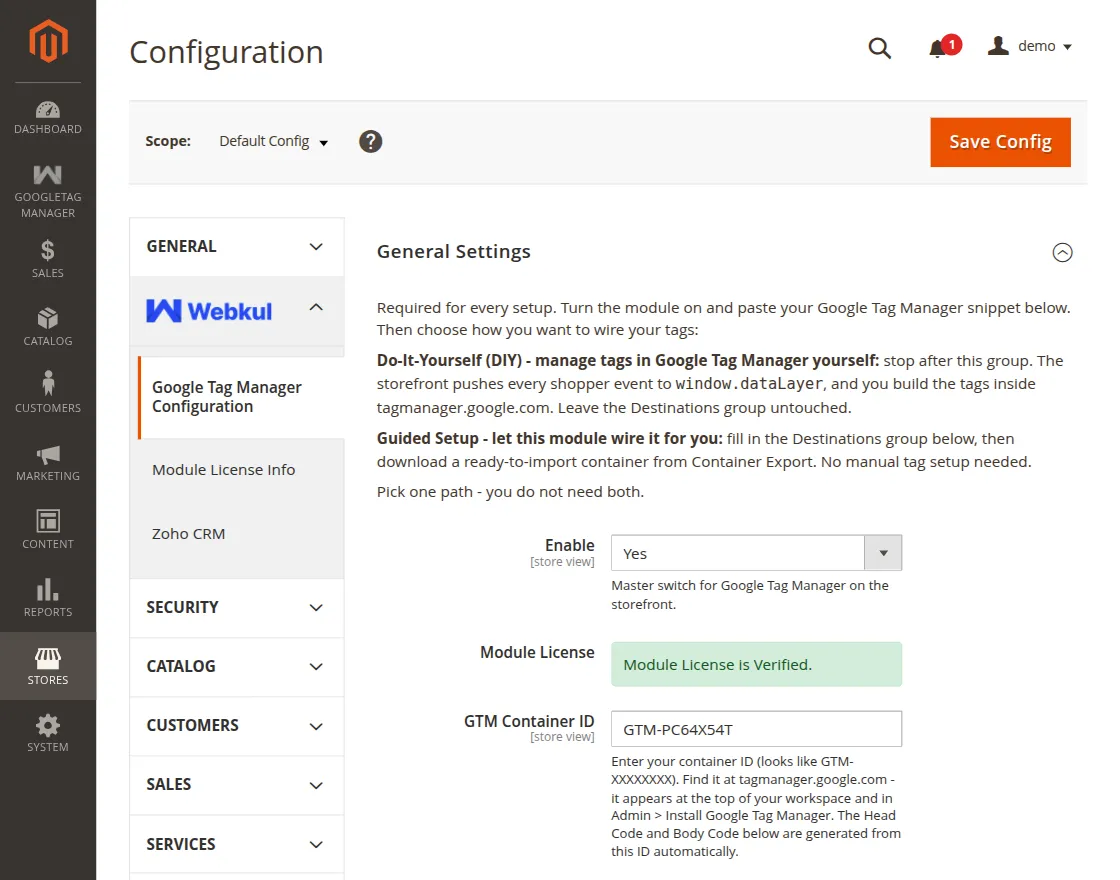
Task: Click the Master switch hint text
Action: (x=750, y=594)
